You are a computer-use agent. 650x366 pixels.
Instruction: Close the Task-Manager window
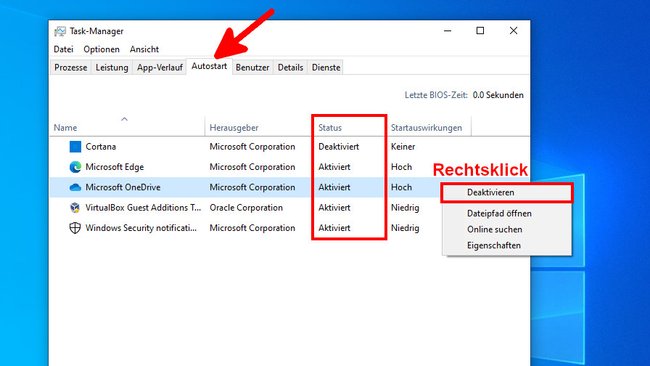coord(513,31)
